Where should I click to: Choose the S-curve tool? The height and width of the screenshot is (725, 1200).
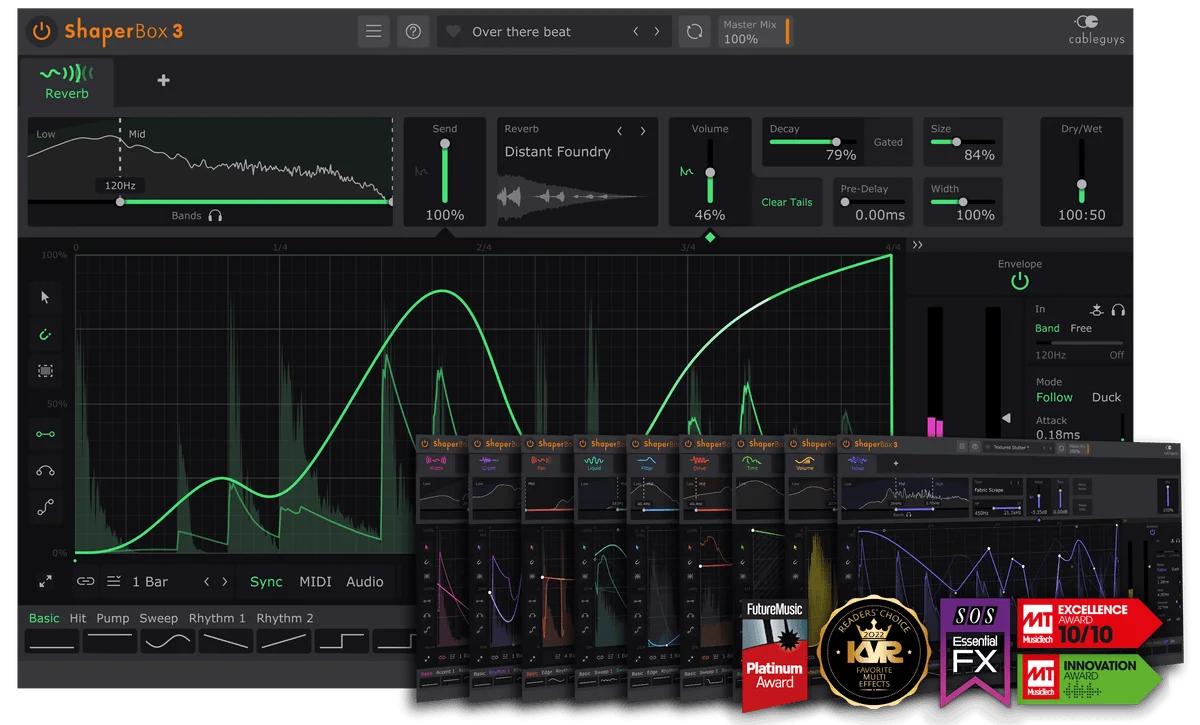click(45, 508)
